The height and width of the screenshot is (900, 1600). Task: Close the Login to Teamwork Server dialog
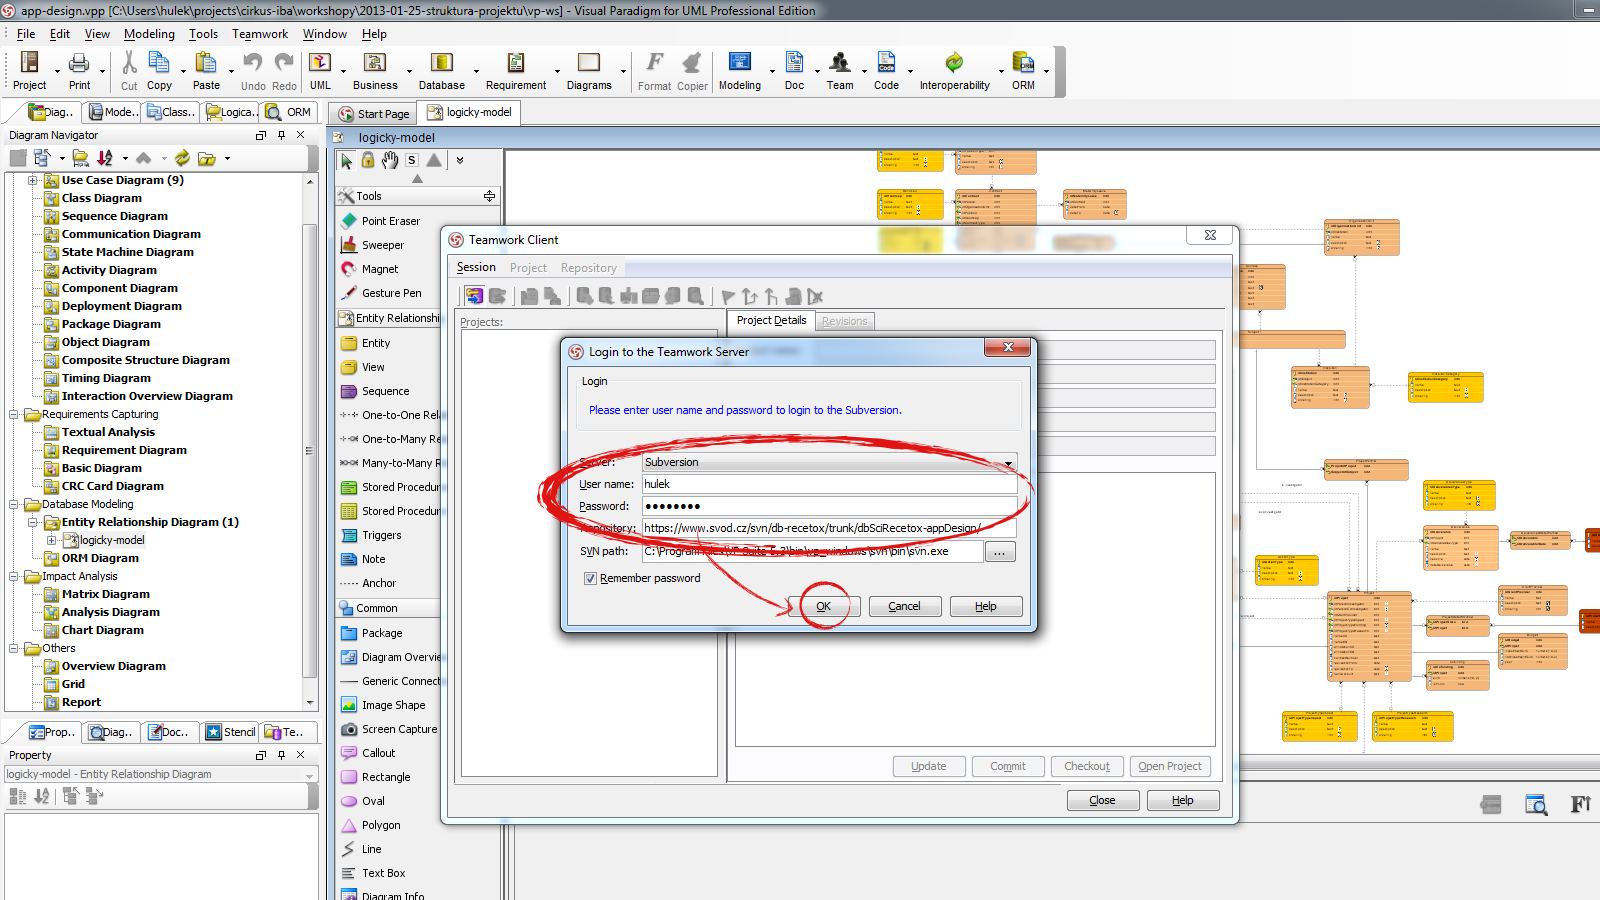(1008, 347)
